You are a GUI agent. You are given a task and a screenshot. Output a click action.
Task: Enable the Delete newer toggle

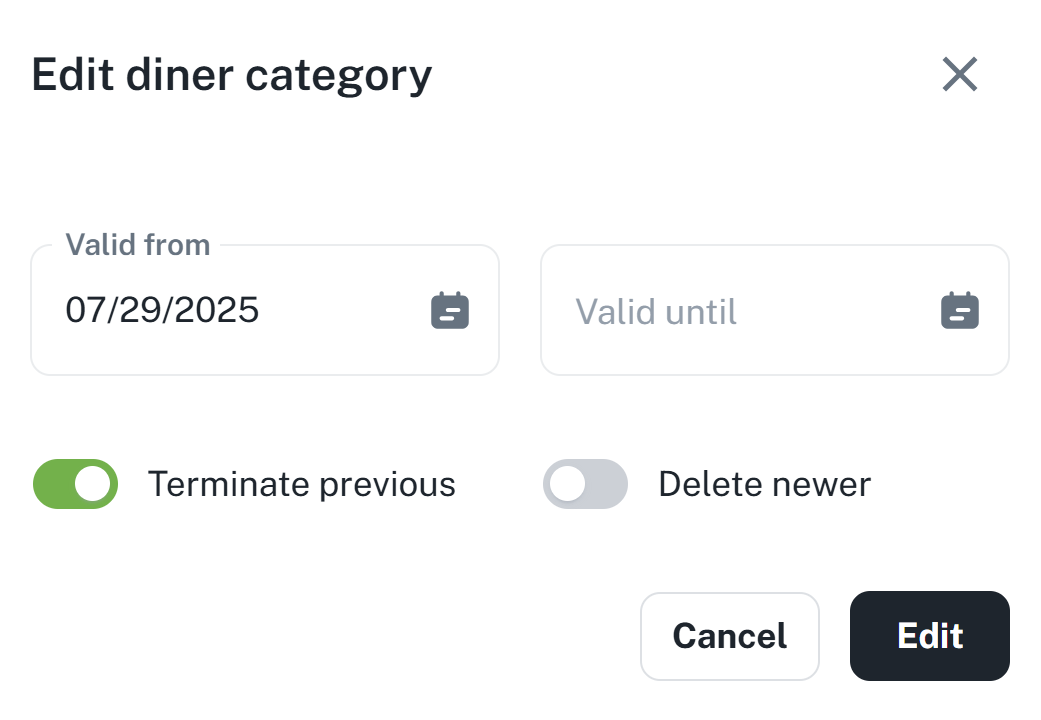pyautogui.click(x=585, y=485)
